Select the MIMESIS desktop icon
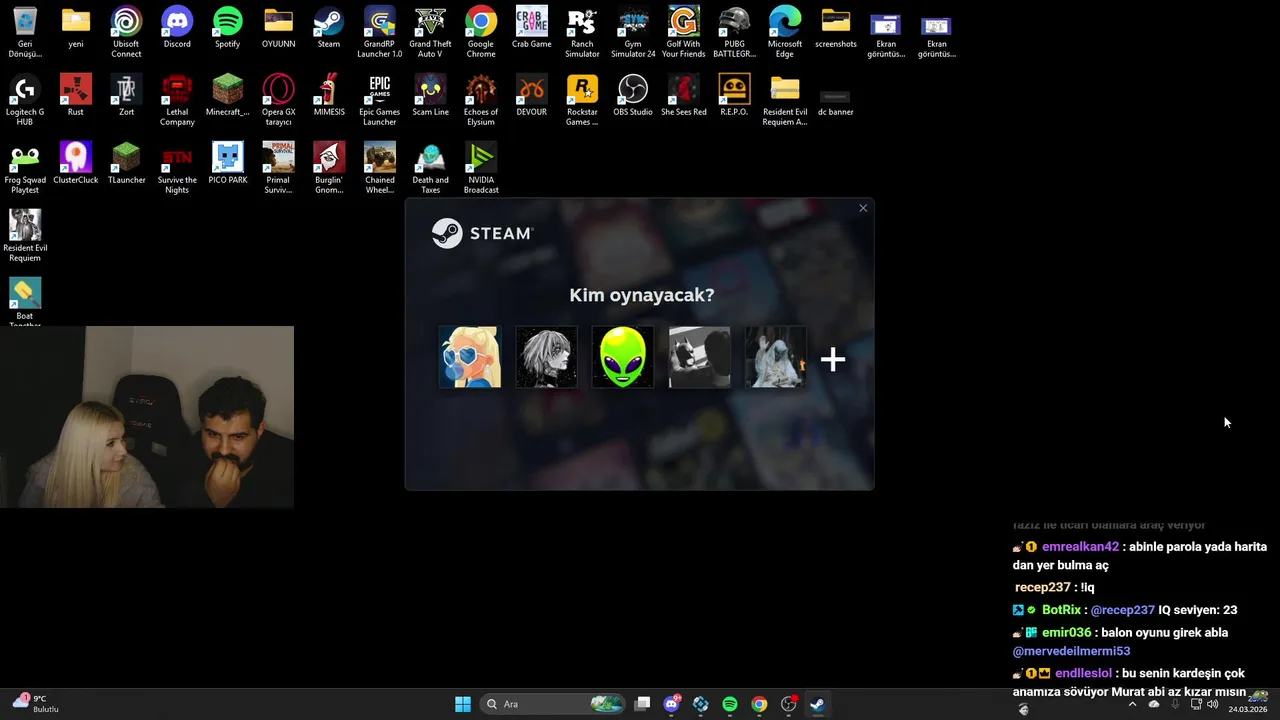1280x720 pixels. [329, 95]
